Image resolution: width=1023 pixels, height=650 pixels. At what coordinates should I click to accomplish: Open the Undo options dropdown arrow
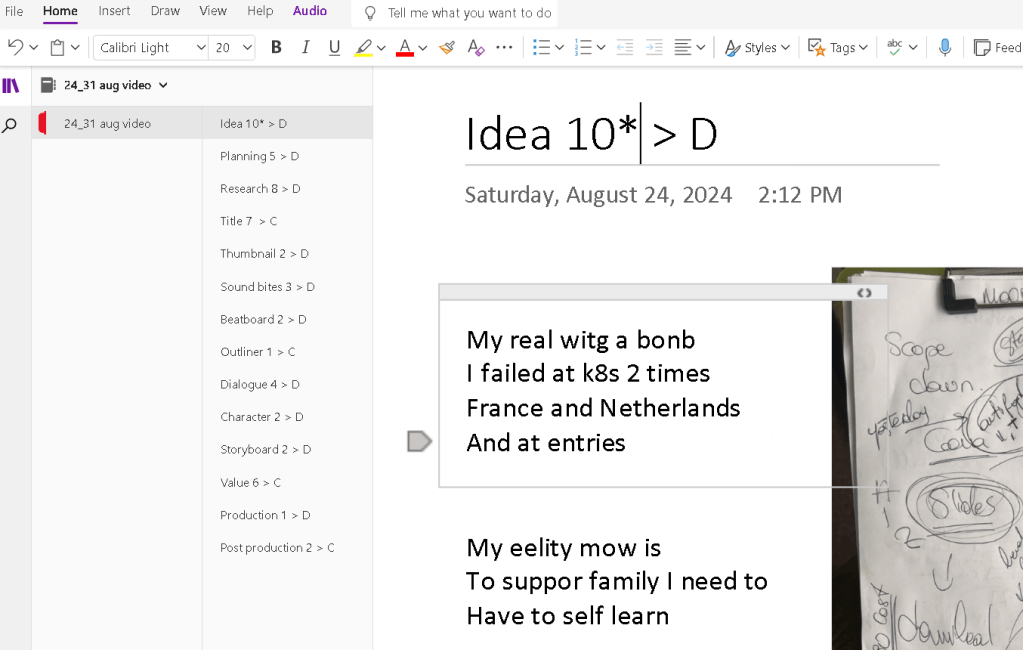click(x=34, y=48)
